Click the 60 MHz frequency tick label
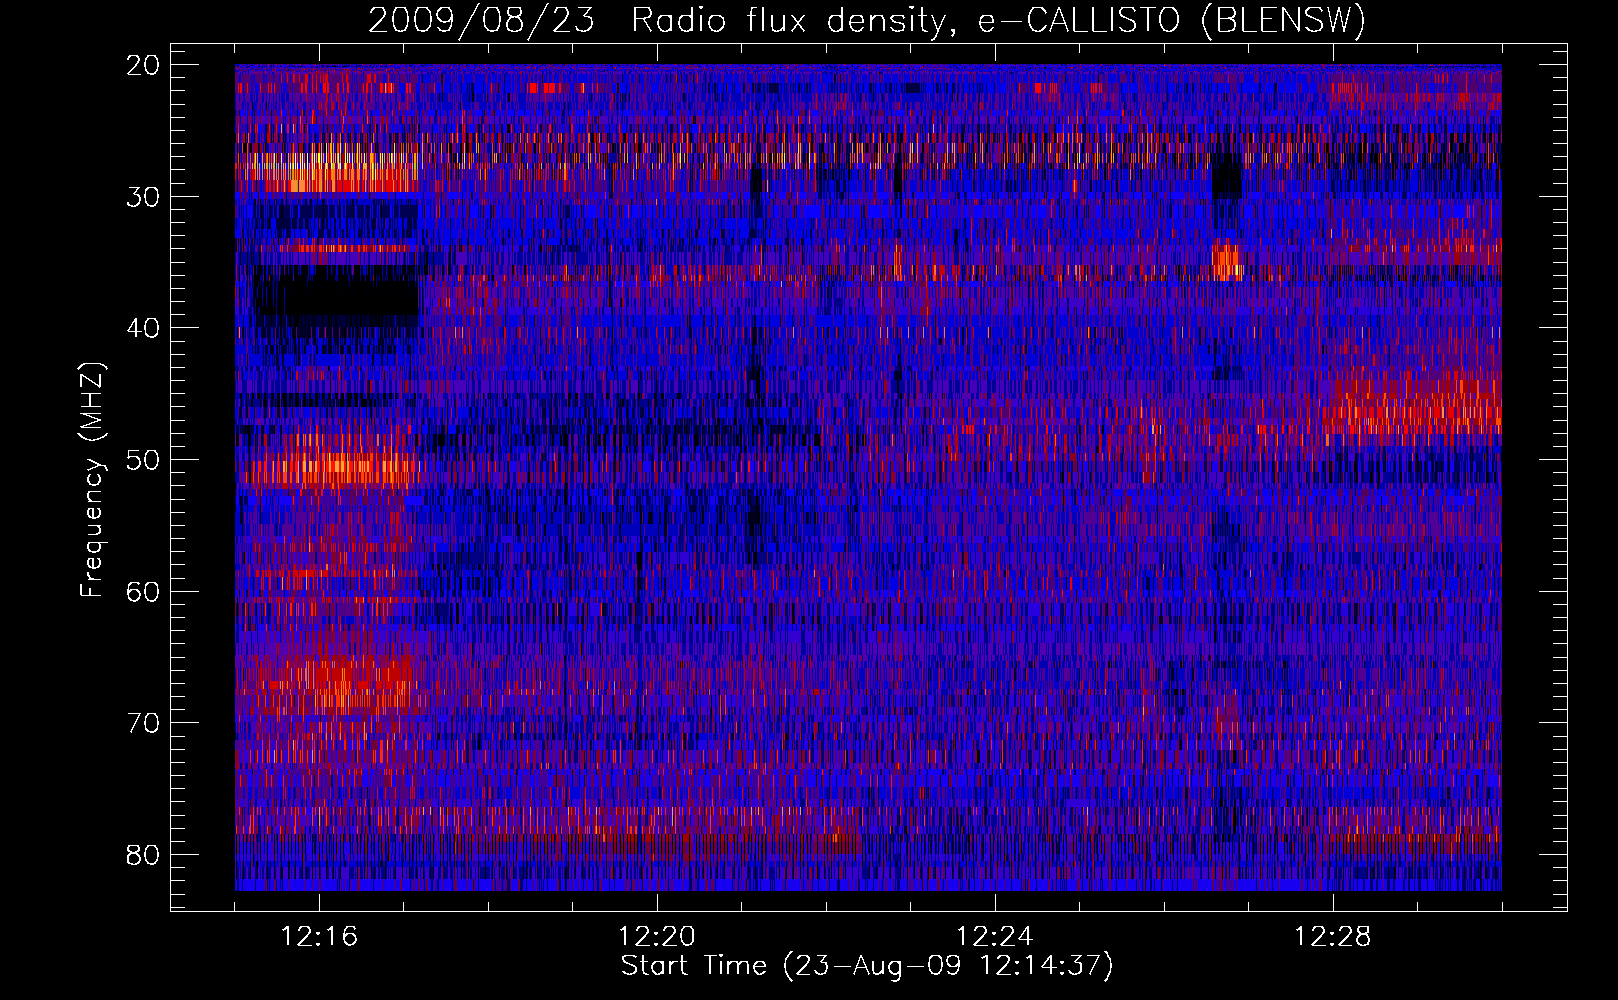Viewport: 1618px width, 1000px height. 144,591
